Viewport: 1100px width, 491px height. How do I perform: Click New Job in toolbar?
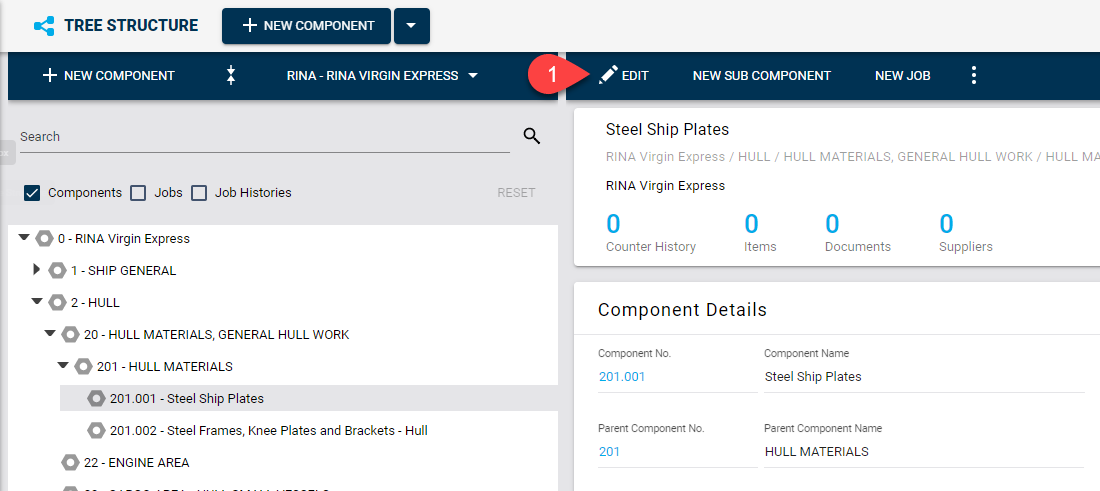(x=902, y=76)
